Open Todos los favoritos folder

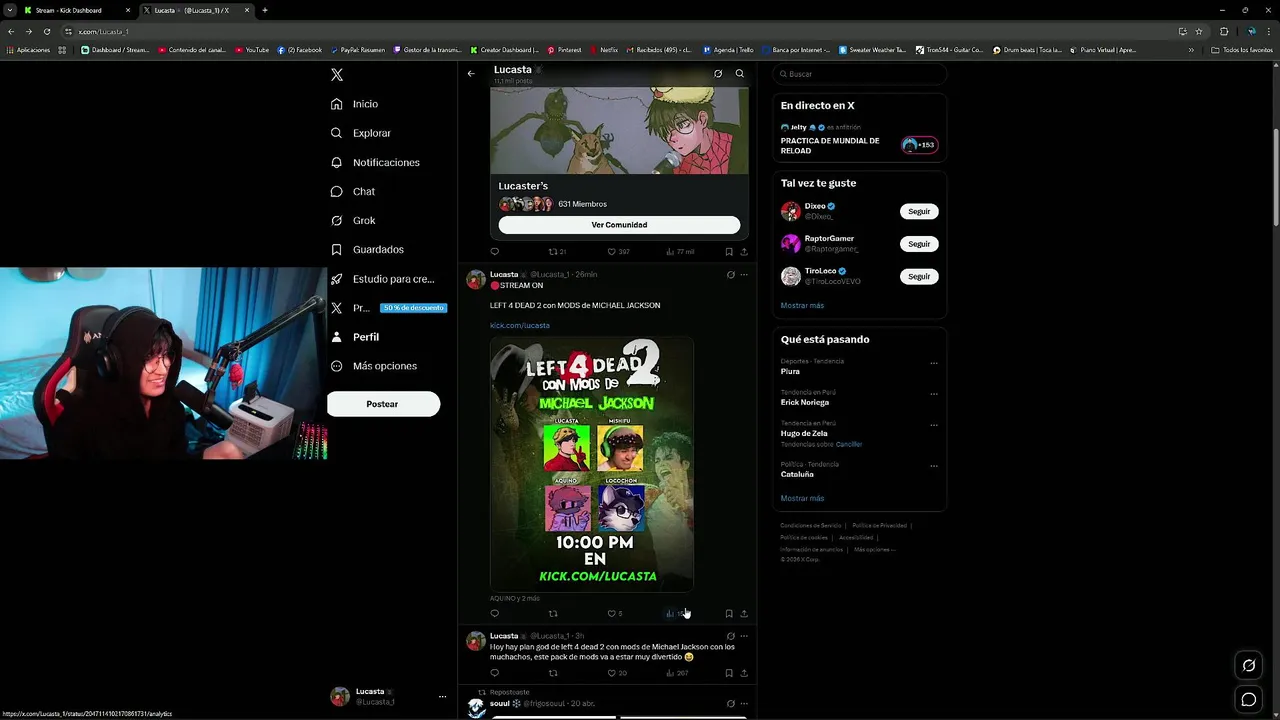pos(1242,50)
